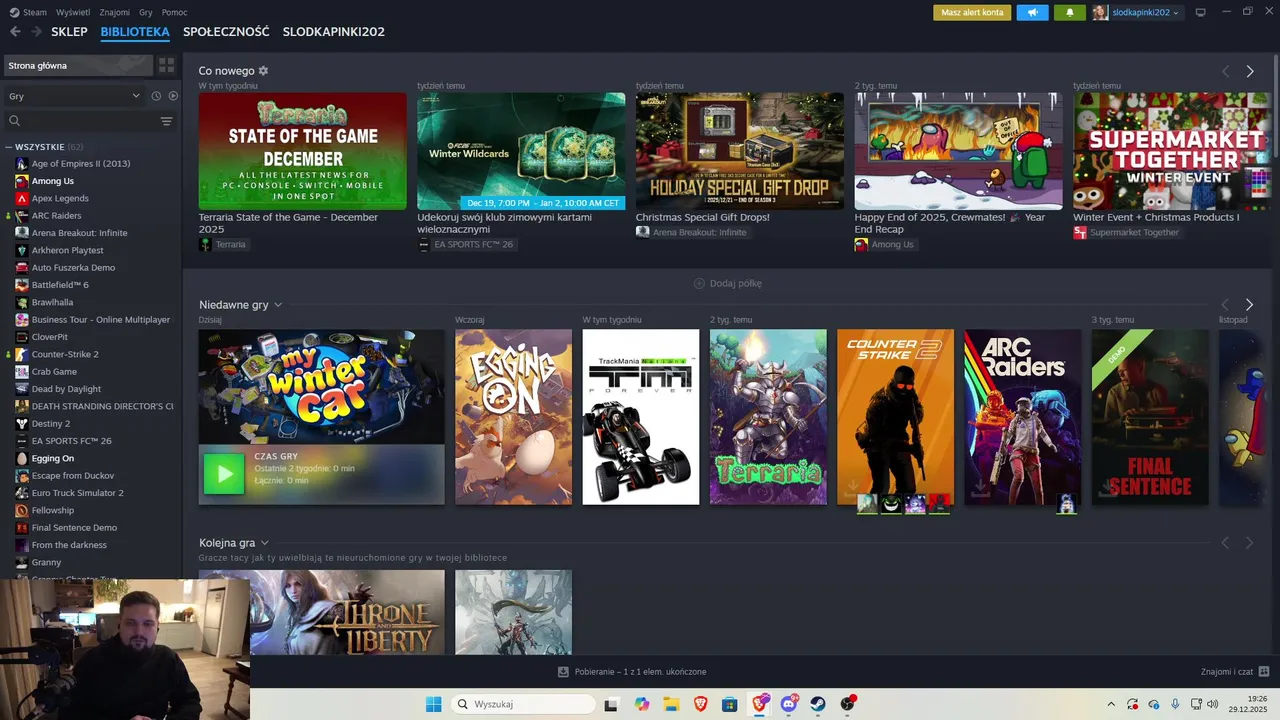1280x720 pixels.
Task: Open Discord from the Windows taskbar
Action: (789, 704)
